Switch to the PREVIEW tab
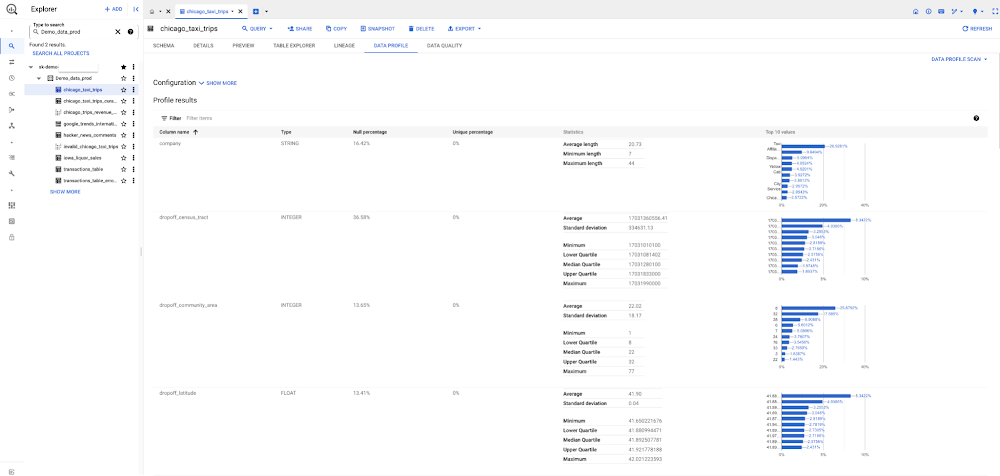 tap(244, 46)
